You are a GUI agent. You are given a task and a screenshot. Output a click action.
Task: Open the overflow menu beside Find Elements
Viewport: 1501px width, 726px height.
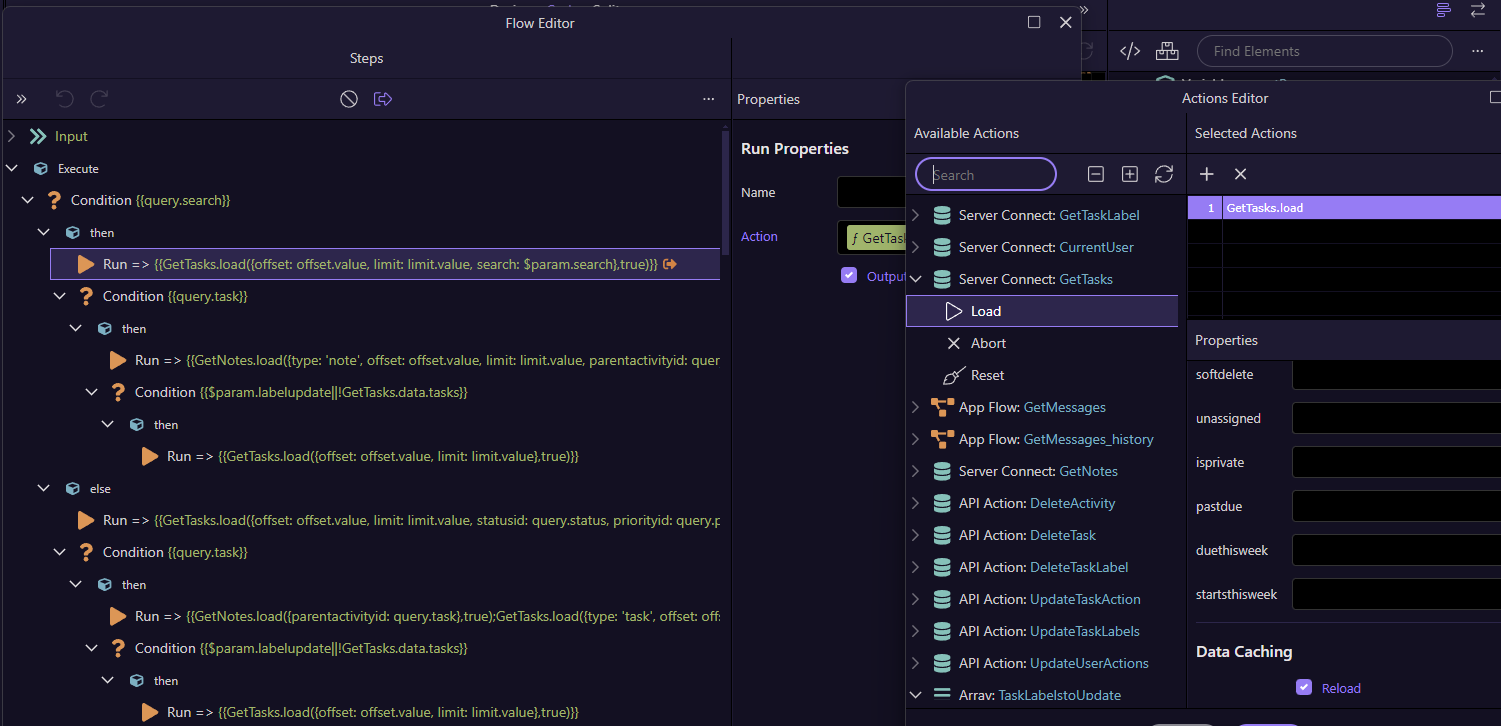click(x=1477, y=50)
